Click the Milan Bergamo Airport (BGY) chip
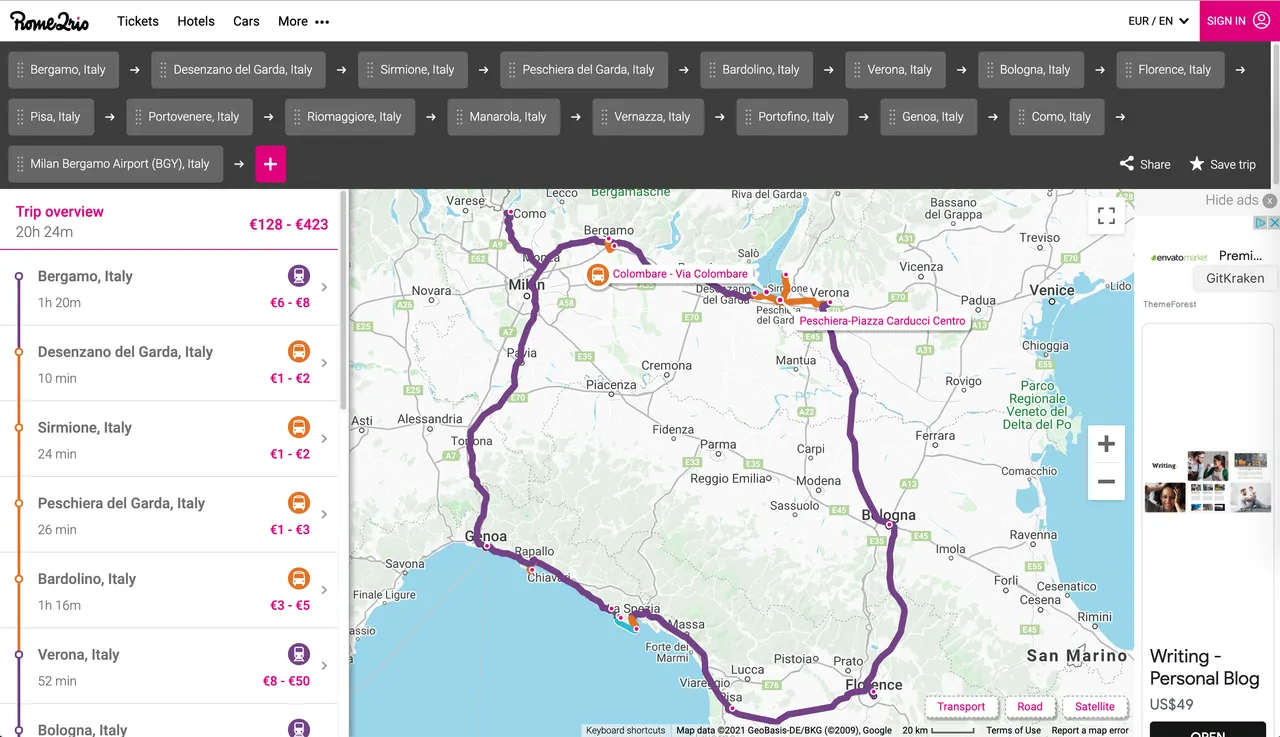This screenshot has width=1280, height=737. click(116, 164)
